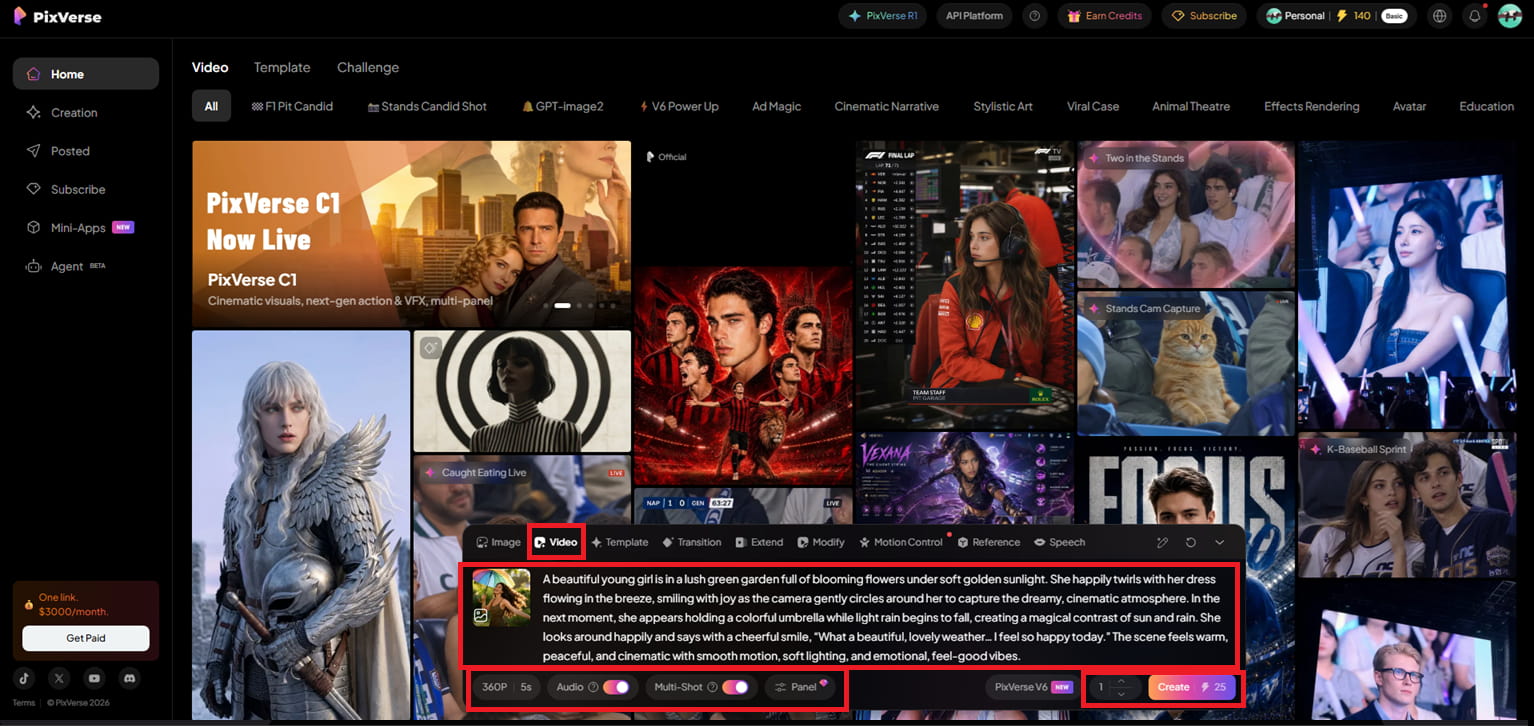Select the Extend mode tab
The image size is (1534, 726).
[759, 542]
